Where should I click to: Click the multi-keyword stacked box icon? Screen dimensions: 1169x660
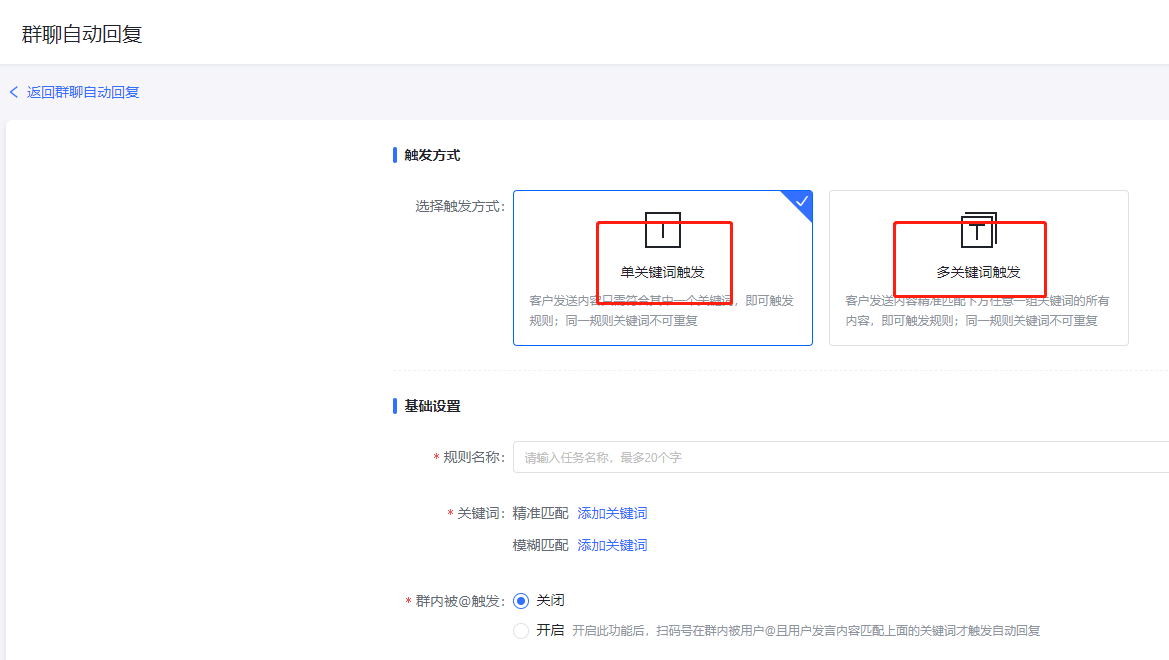[978, 230]
